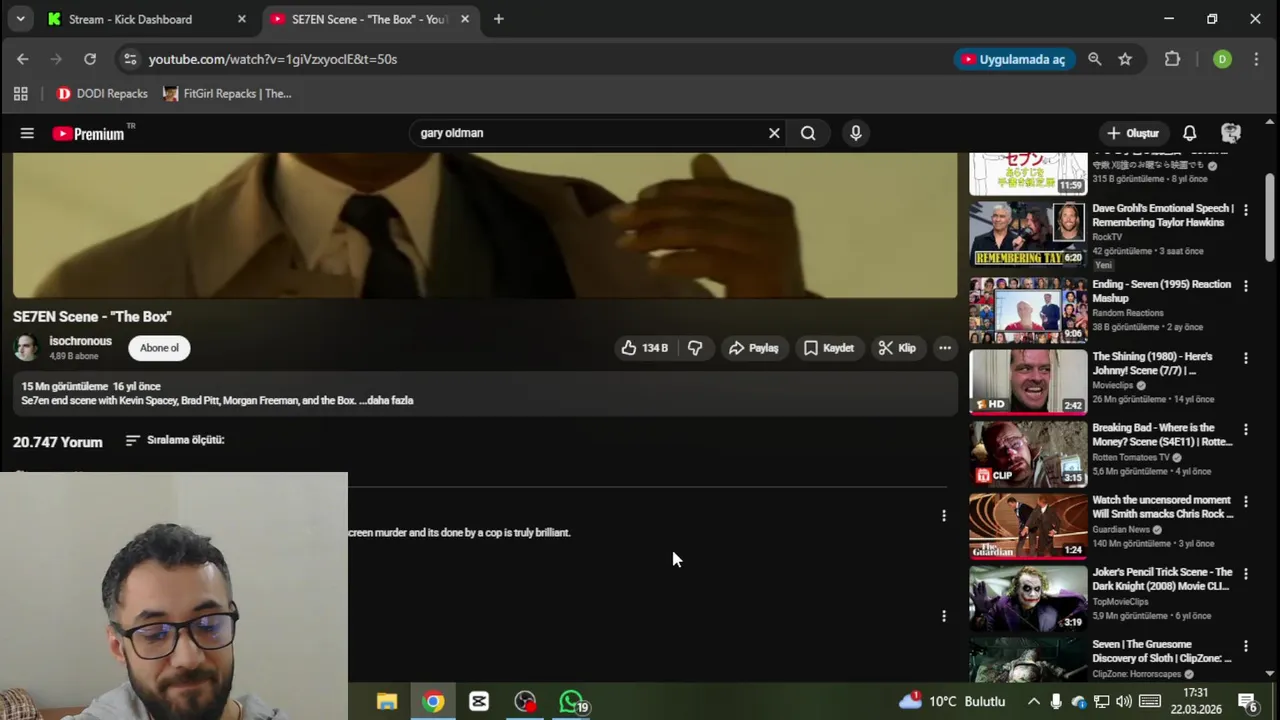This screenshot has width=1280, height=720.
Task: Open tab search dropdown arrow
Action: tap(20, 19)
